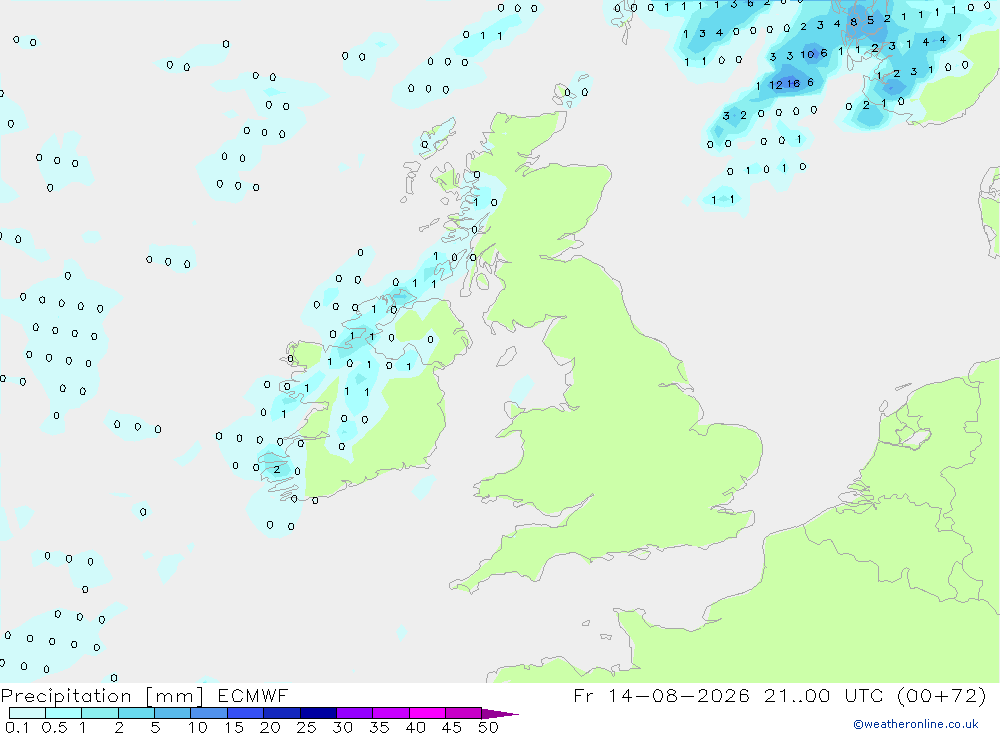This screenshot has width=1000, height=733.
Task: Click the precipitation value '8' on map
Action: point(853,22)
